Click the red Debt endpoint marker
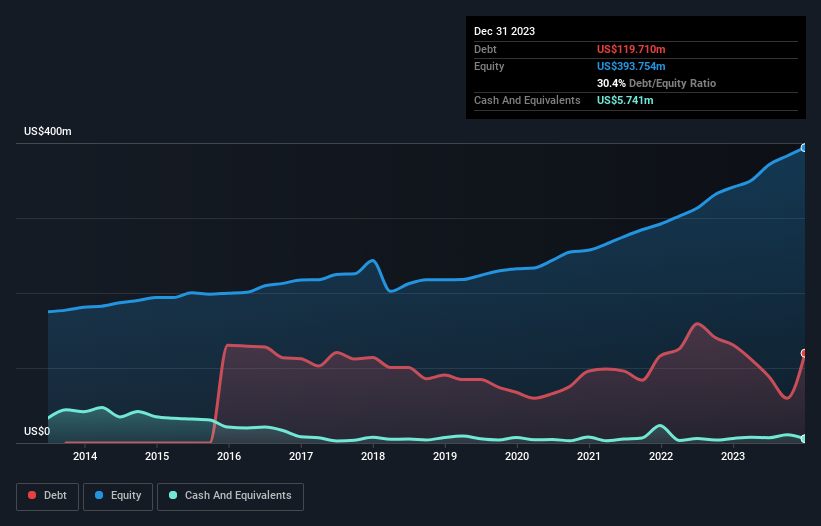Screen dimensions: 821x526 click(804, 354)
